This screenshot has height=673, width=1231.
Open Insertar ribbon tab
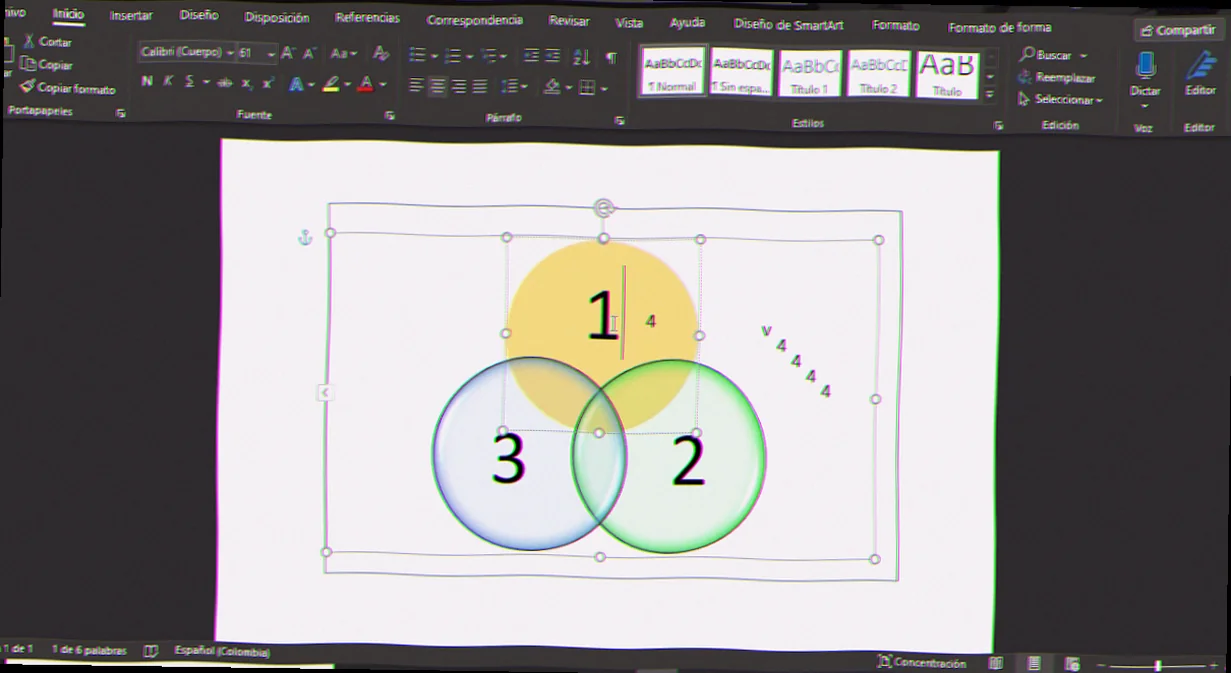coord(131,15)
